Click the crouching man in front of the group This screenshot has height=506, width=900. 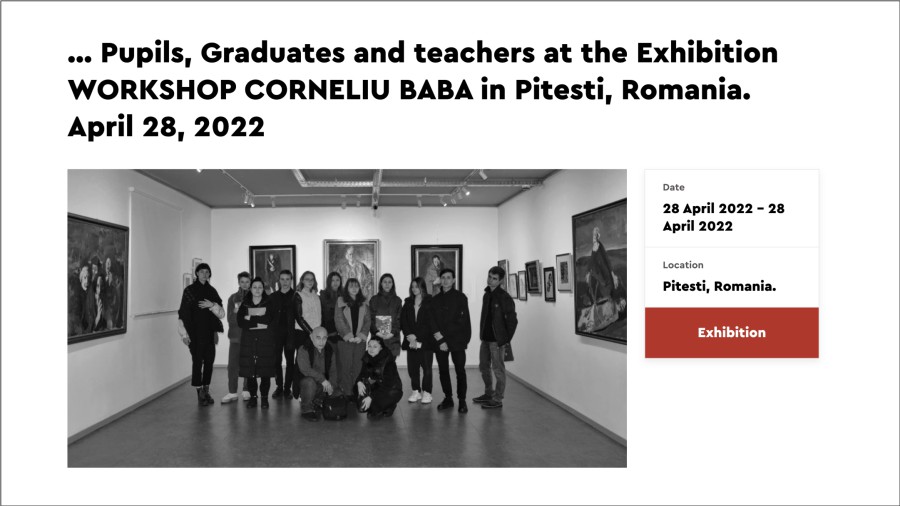pyautogui.click(x=316, y=370)
